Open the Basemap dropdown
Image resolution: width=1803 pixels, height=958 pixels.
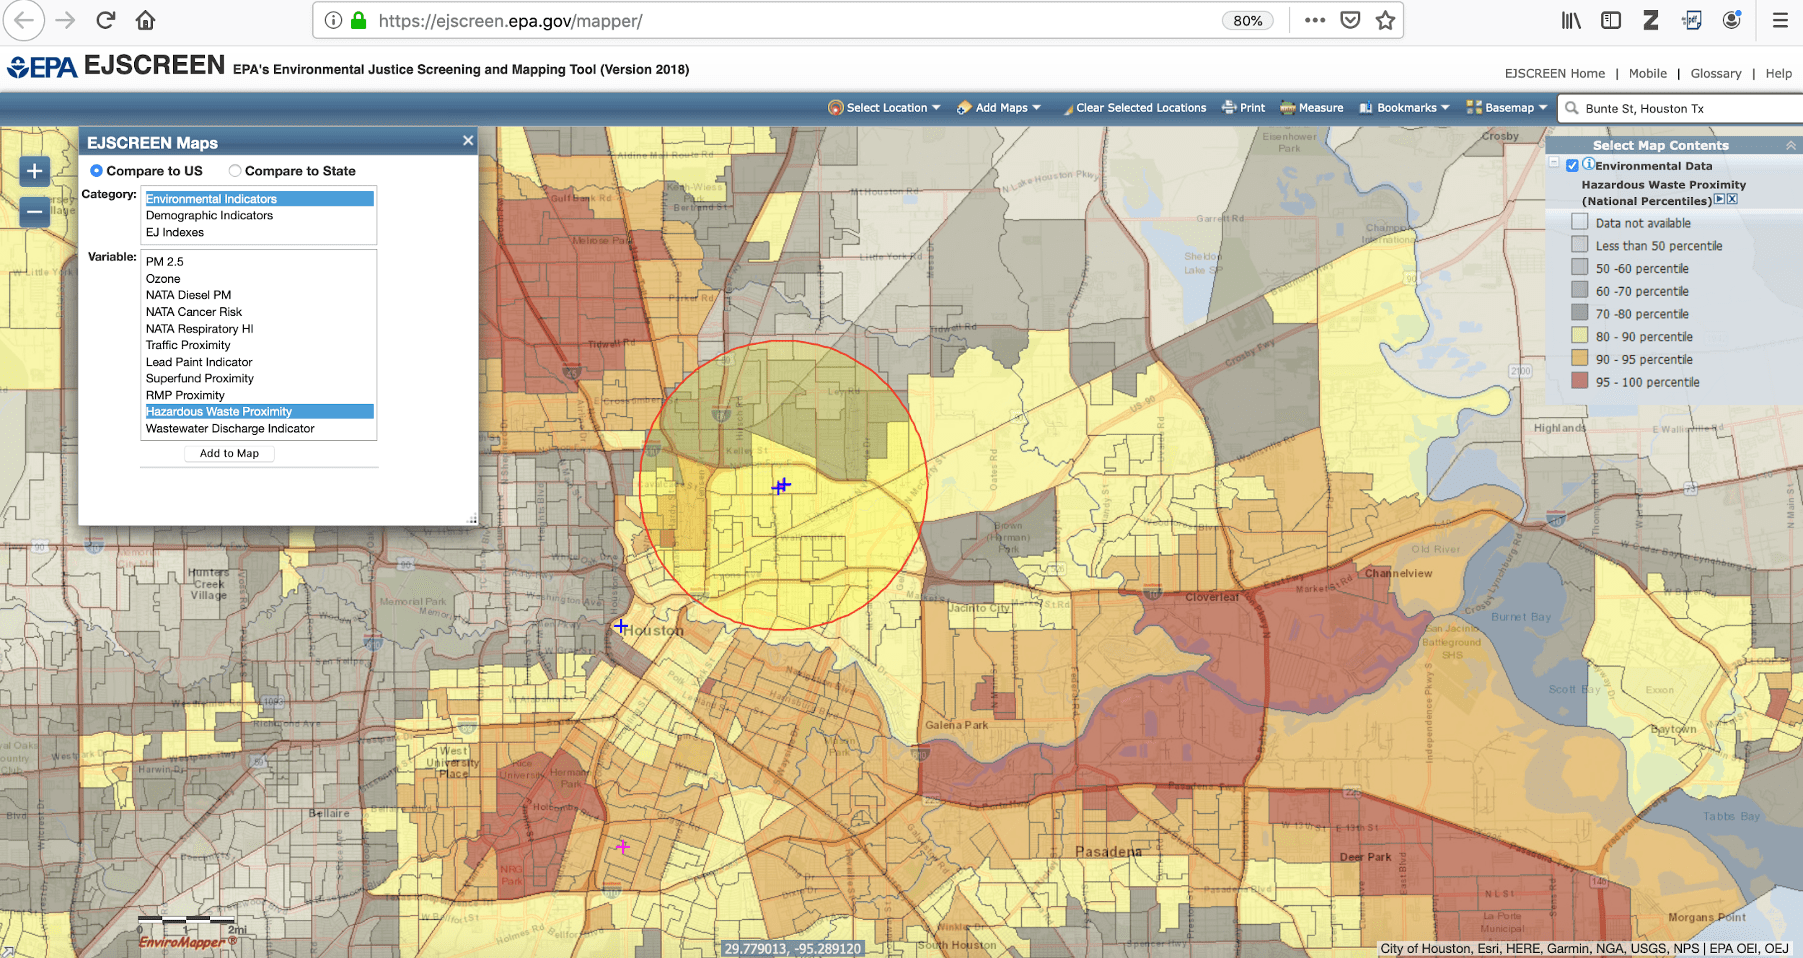(1507, 108)
